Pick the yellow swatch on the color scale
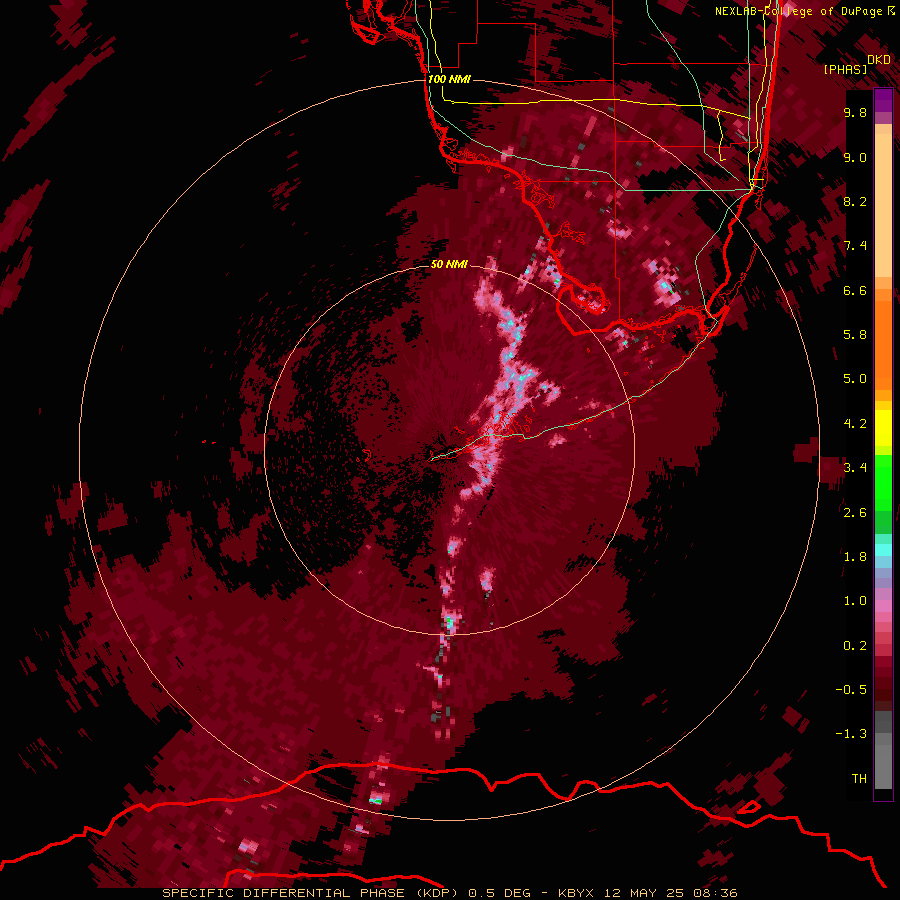900x900 pixels. point(883,428)
